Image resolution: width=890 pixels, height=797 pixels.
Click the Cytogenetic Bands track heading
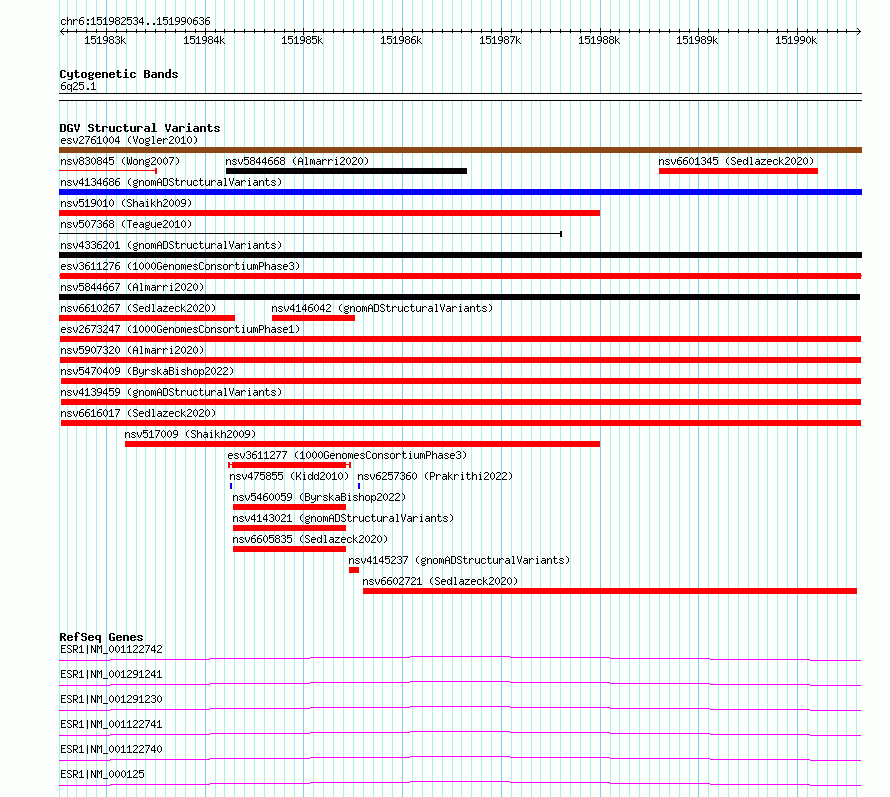(x=119, y=74)
